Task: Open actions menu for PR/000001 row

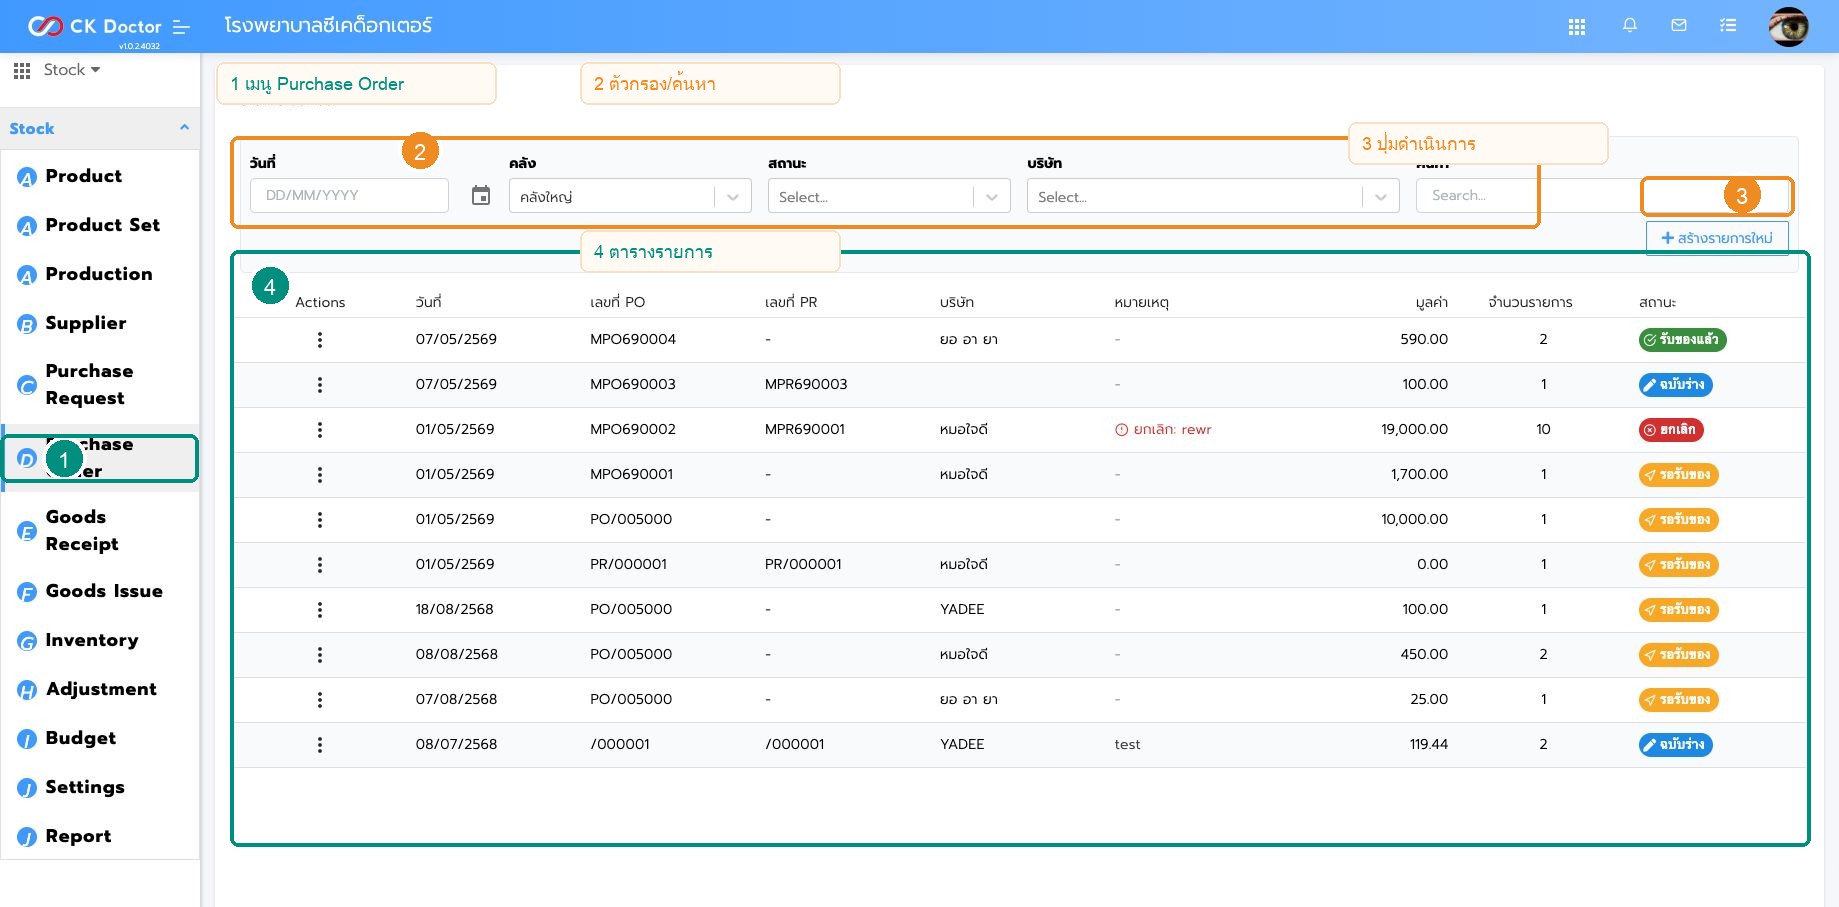Action: [320, 565]
